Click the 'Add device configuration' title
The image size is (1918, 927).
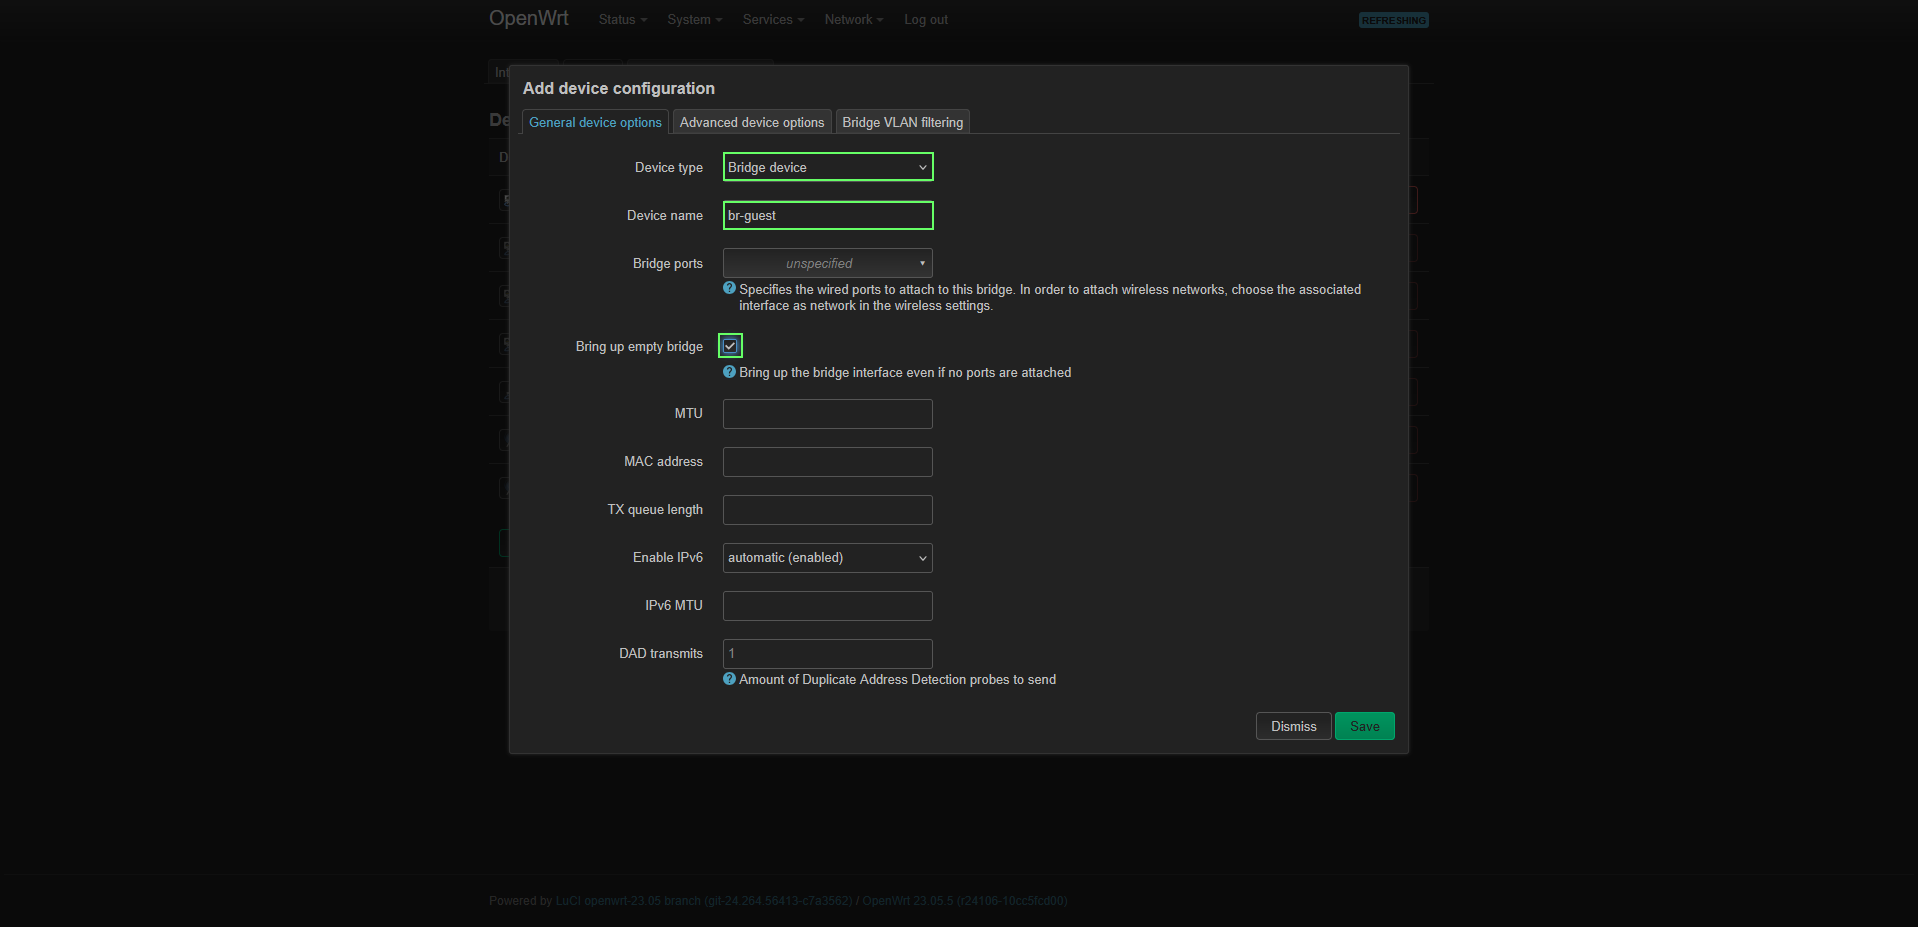click(619, 88)
